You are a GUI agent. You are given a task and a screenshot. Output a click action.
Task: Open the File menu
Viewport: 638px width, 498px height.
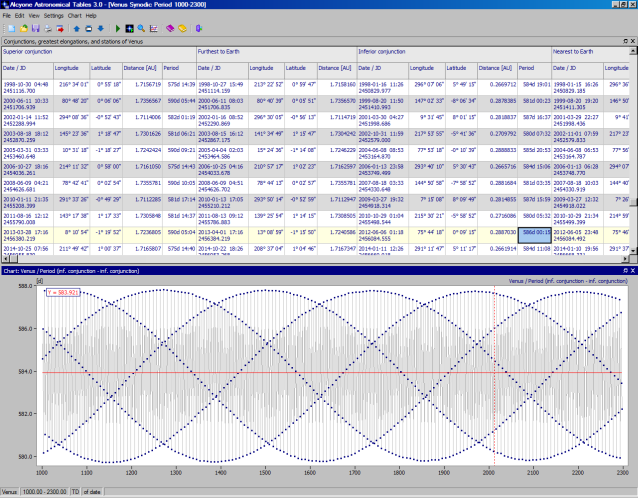(9, 16)
